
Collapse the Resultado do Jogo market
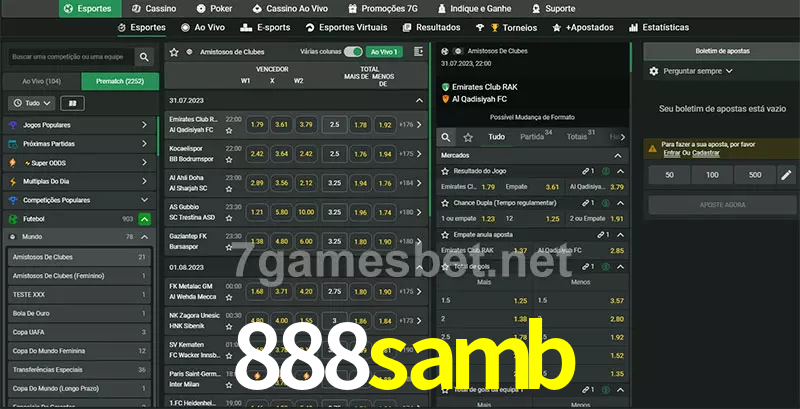pos(620,171)
